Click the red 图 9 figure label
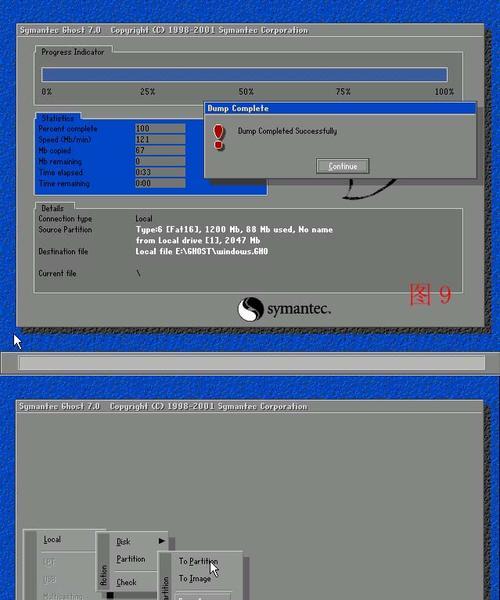The width and height of the screenshot is (500, 600). pyautogui.click(x=430, y=294)
